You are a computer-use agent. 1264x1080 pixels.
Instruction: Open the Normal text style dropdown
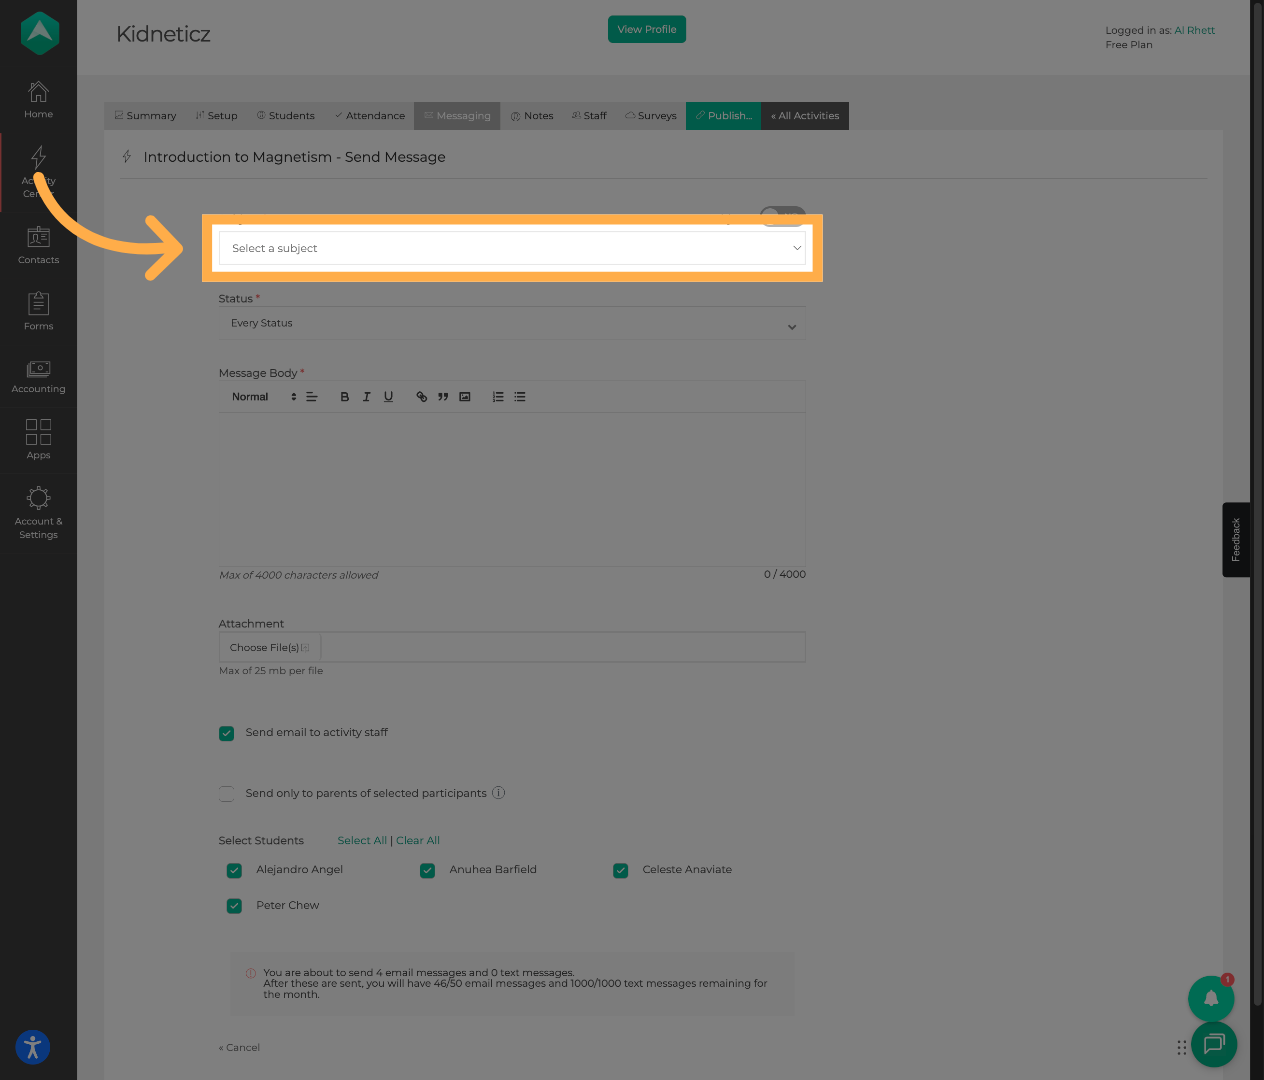click(264, 397)
